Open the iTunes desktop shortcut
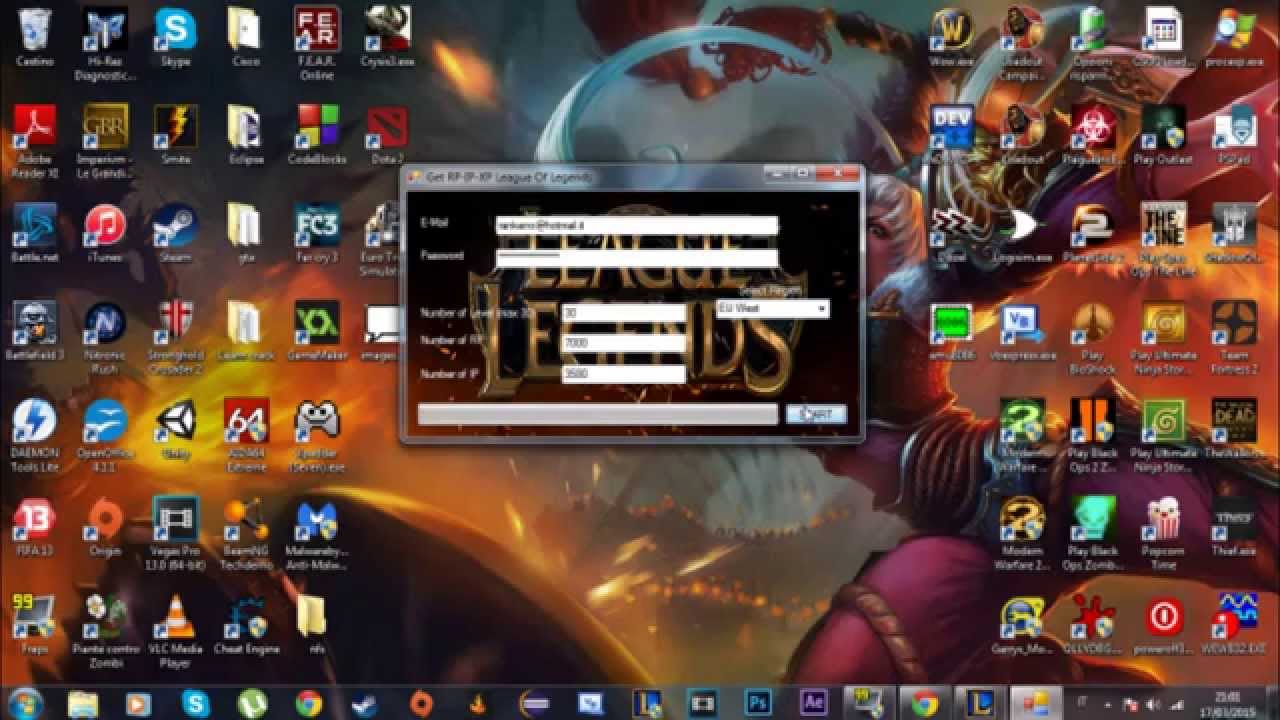 coord(105,232)
